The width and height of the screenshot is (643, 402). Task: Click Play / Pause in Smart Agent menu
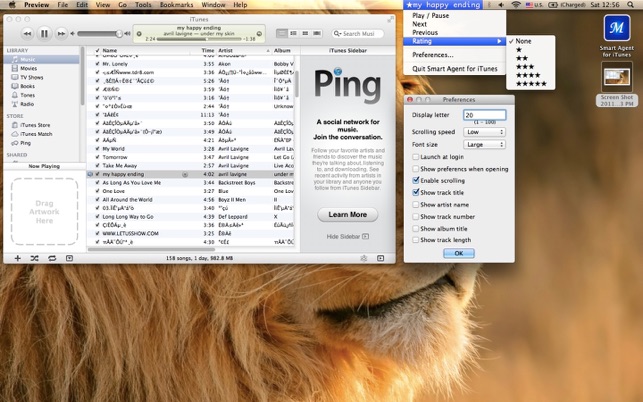pyautogui.click(x=454, y=16)
